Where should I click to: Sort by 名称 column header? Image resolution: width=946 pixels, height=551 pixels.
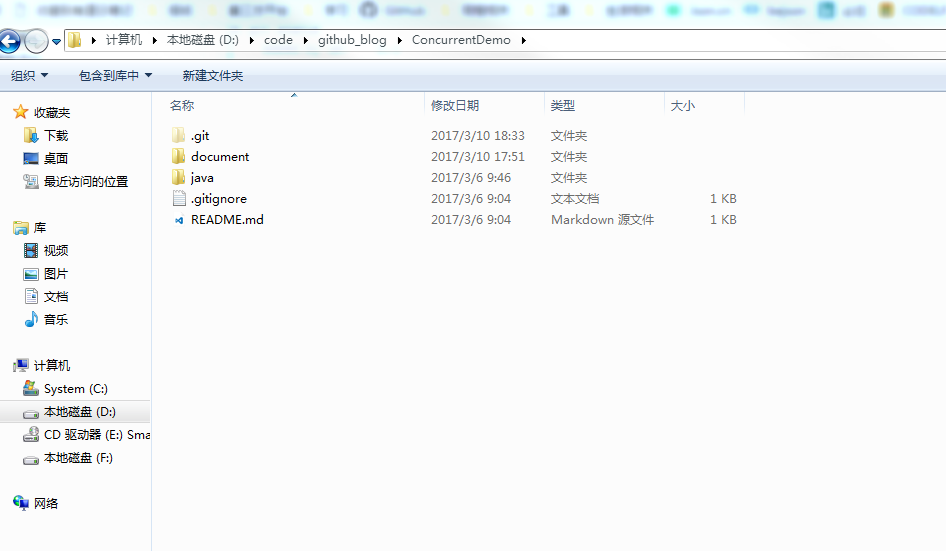(x=182, y=106)
